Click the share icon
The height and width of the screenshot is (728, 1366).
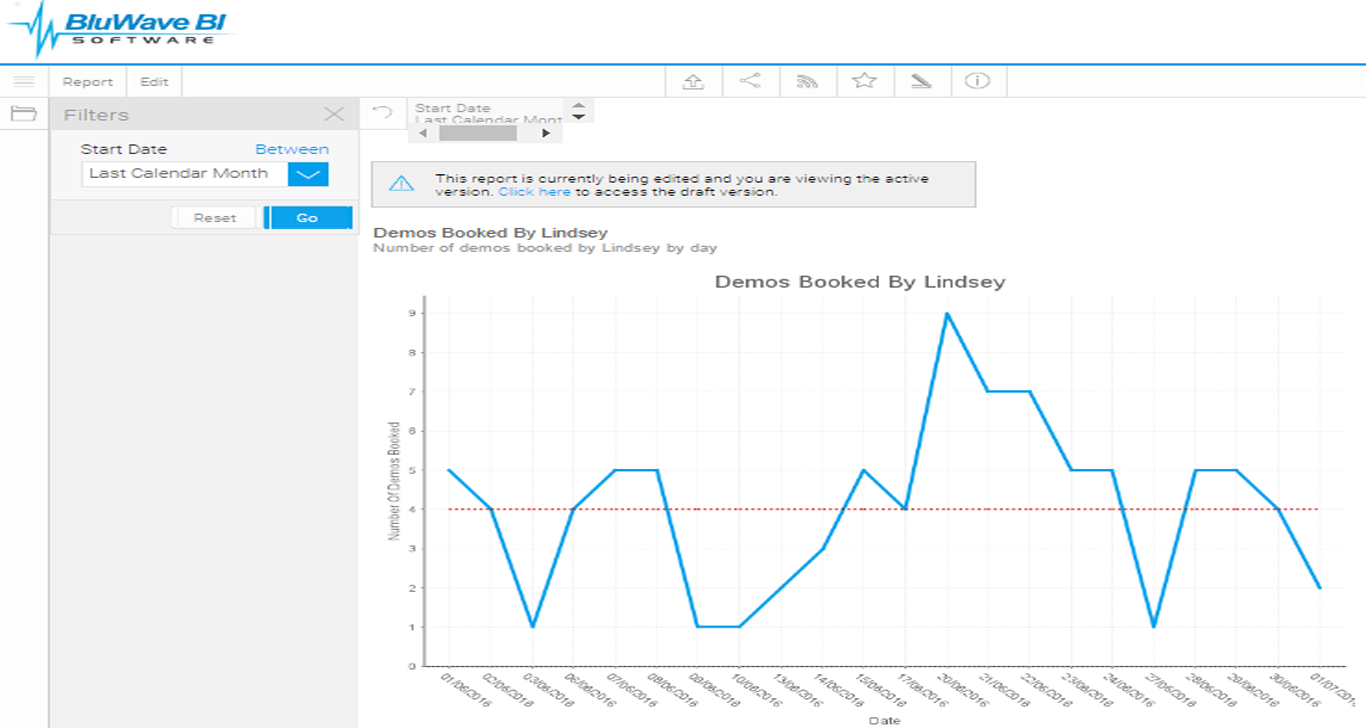(x=750, y=81)
